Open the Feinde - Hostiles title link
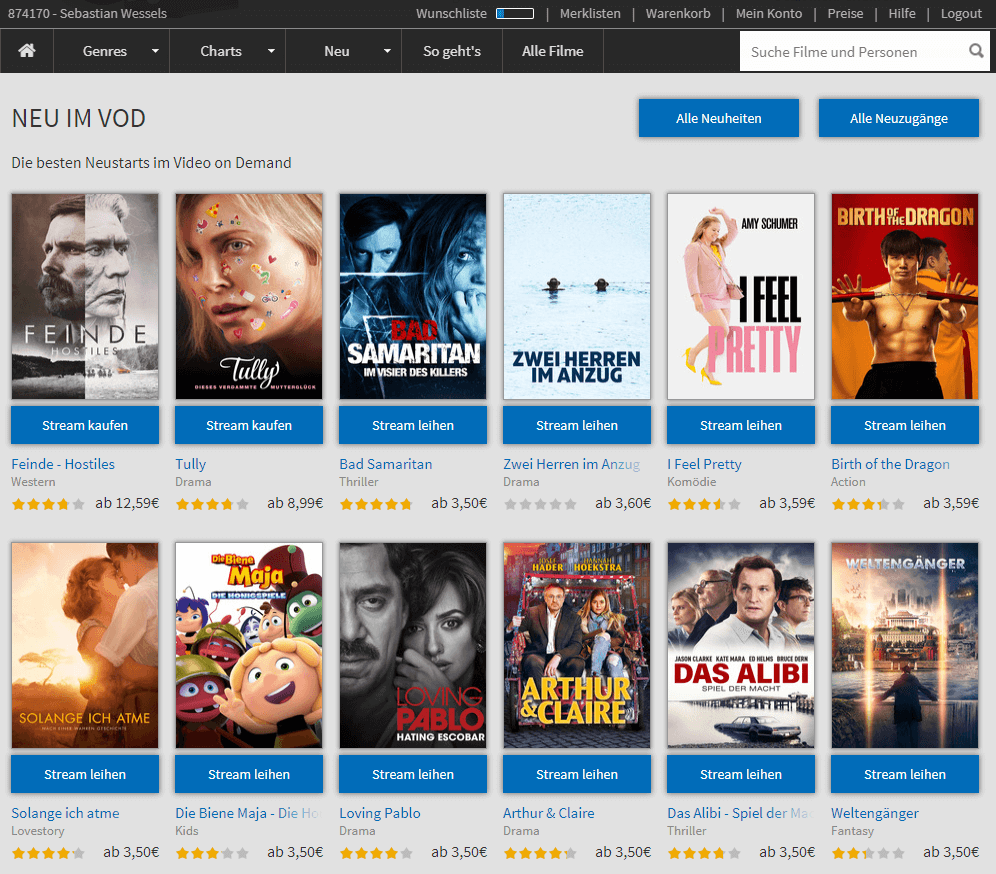Viewport: 996px width, 874px height. pos(63,464)
